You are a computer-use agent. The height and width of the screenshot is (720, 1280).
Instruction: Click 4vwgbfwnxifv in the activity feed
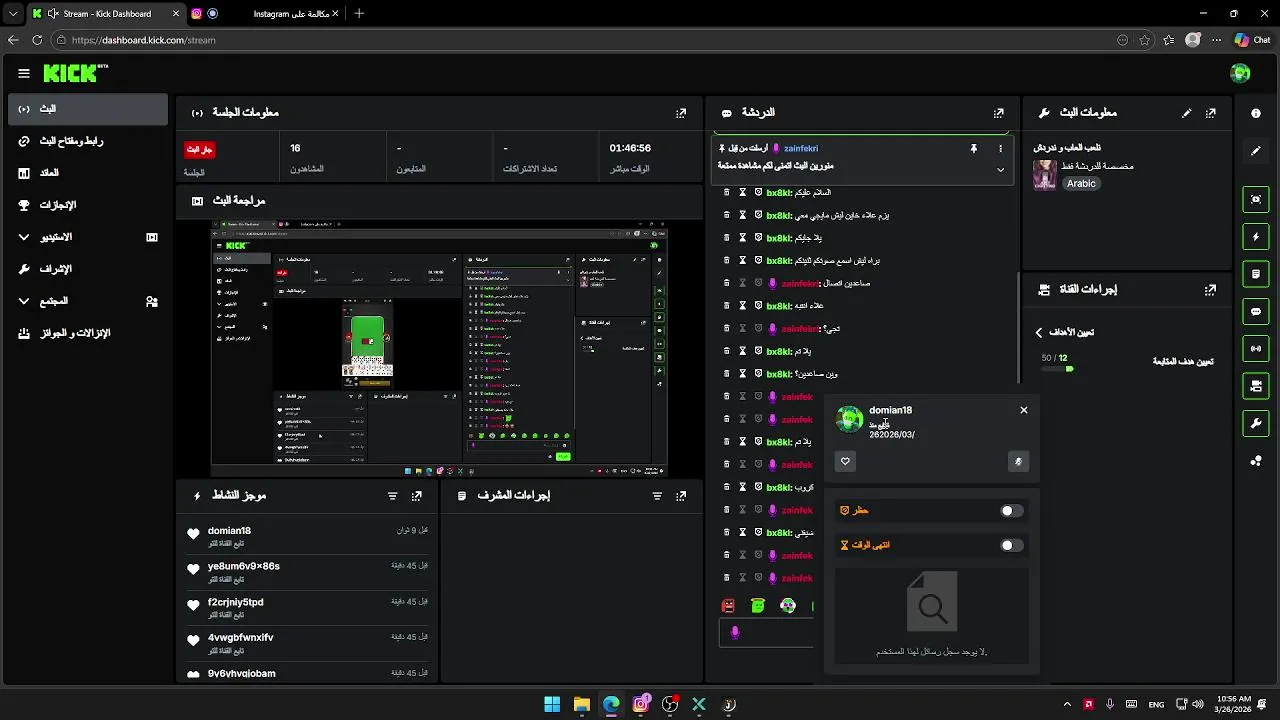click(x=240, y=637)
